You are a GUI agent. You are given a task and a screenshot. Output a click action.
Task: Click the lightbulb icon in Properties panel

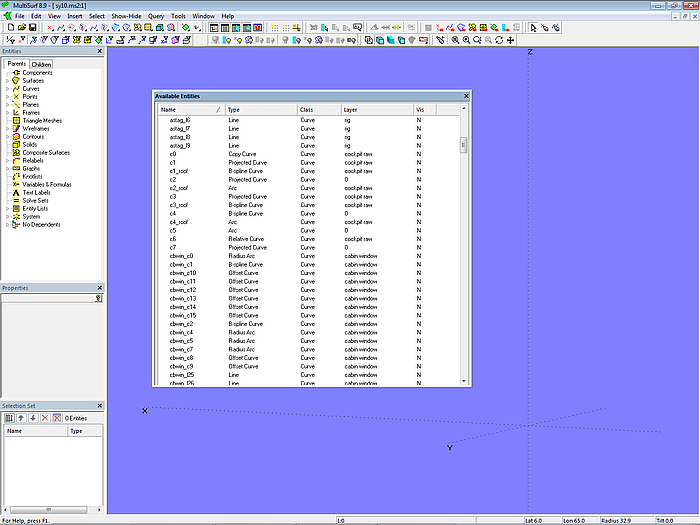99,298
